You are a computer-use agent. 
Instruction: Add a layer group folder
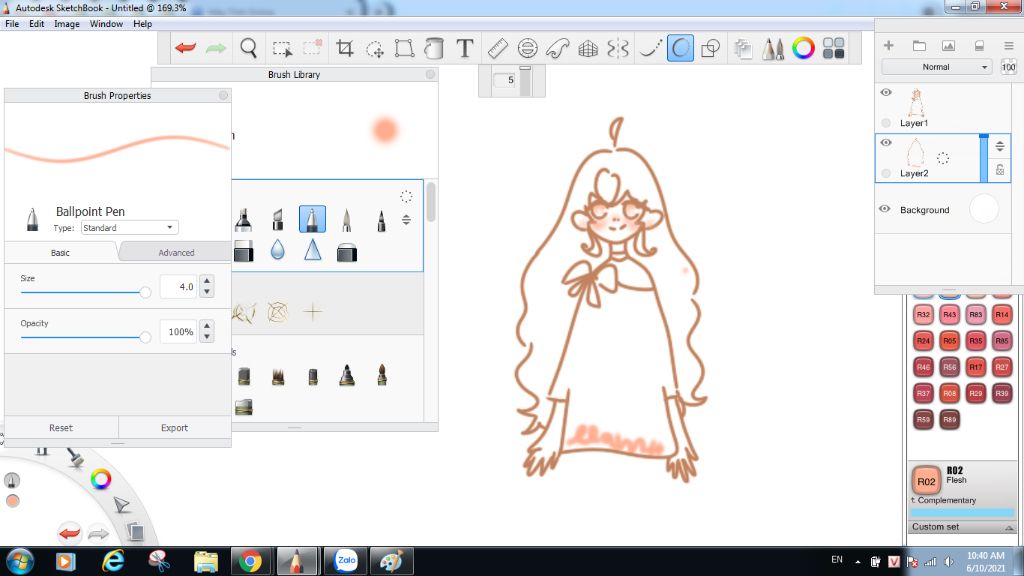point(919,46)
